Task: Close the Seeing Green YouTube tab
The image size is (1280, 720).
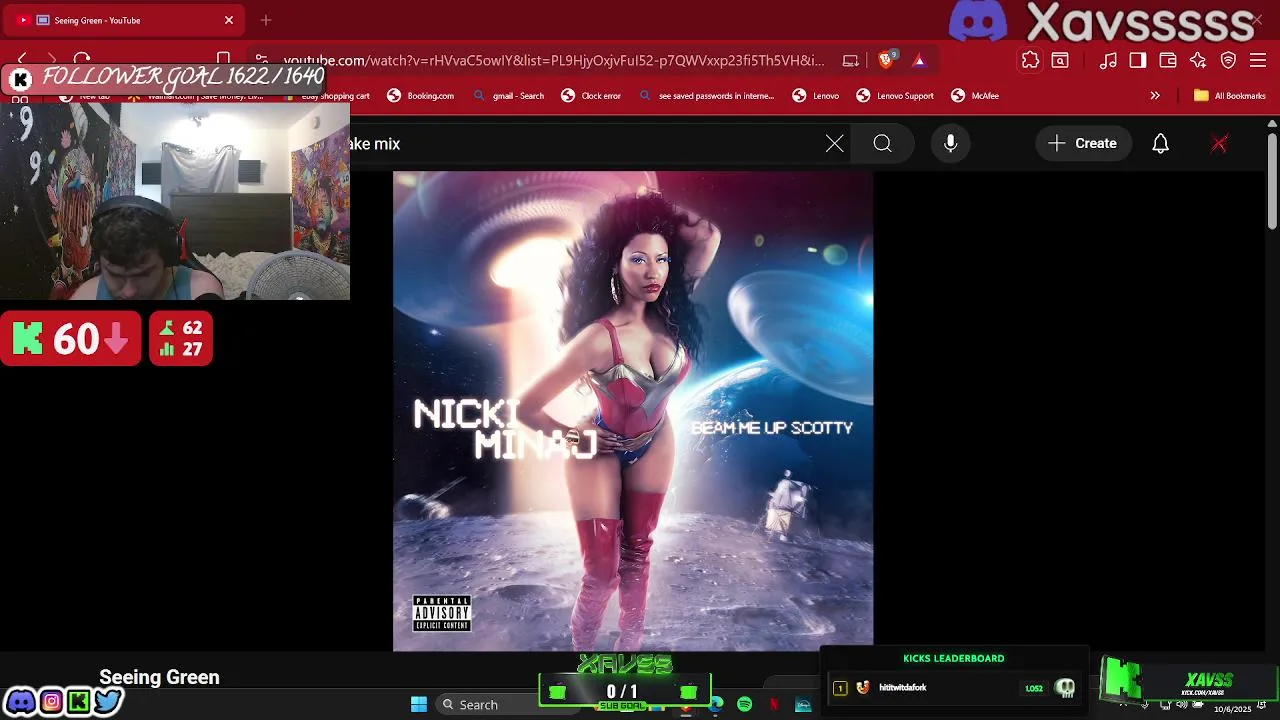Action: click(x=229, y=20)
